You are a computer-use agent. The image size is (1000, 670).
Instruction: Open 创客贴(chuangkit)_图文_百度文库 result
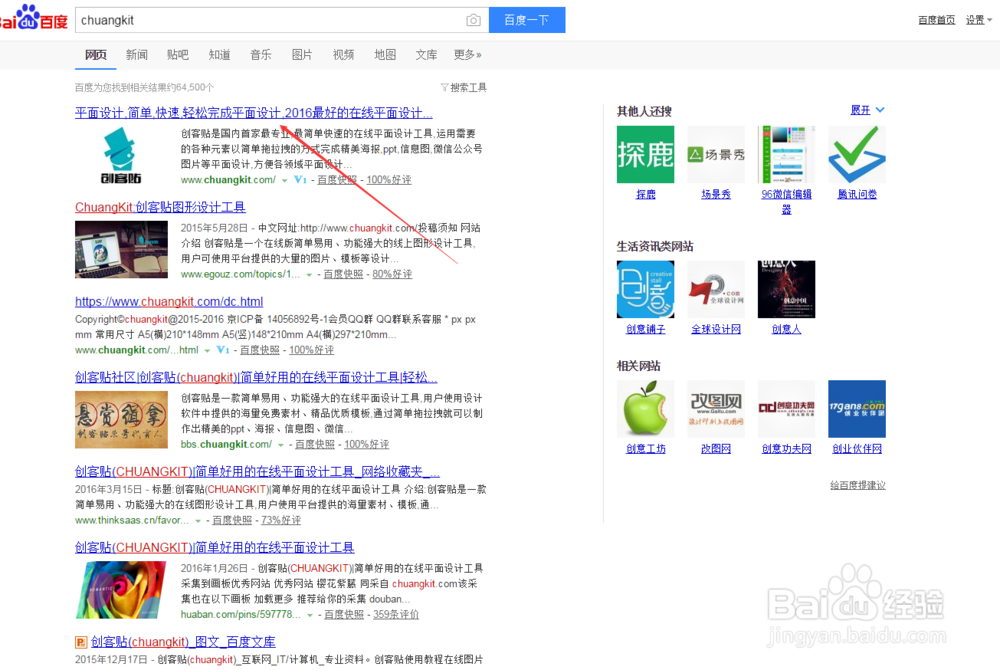click(183, 642)
